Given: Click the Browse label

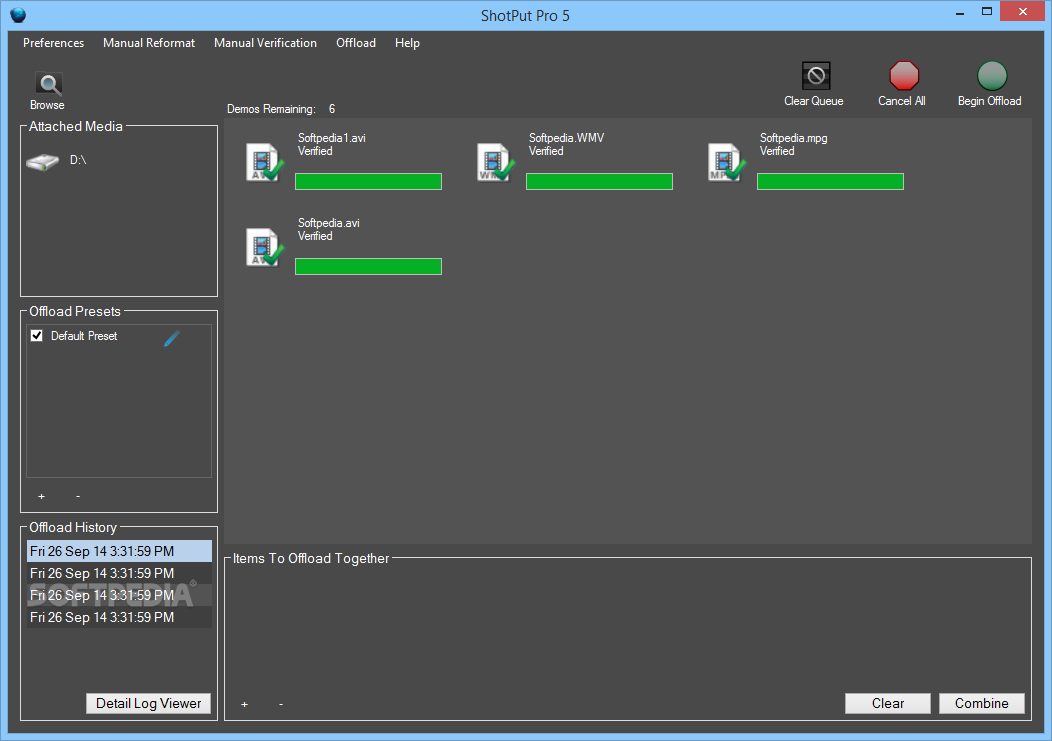Looking at the screenshot, I should pyautogui.click(x=47, y=105).
